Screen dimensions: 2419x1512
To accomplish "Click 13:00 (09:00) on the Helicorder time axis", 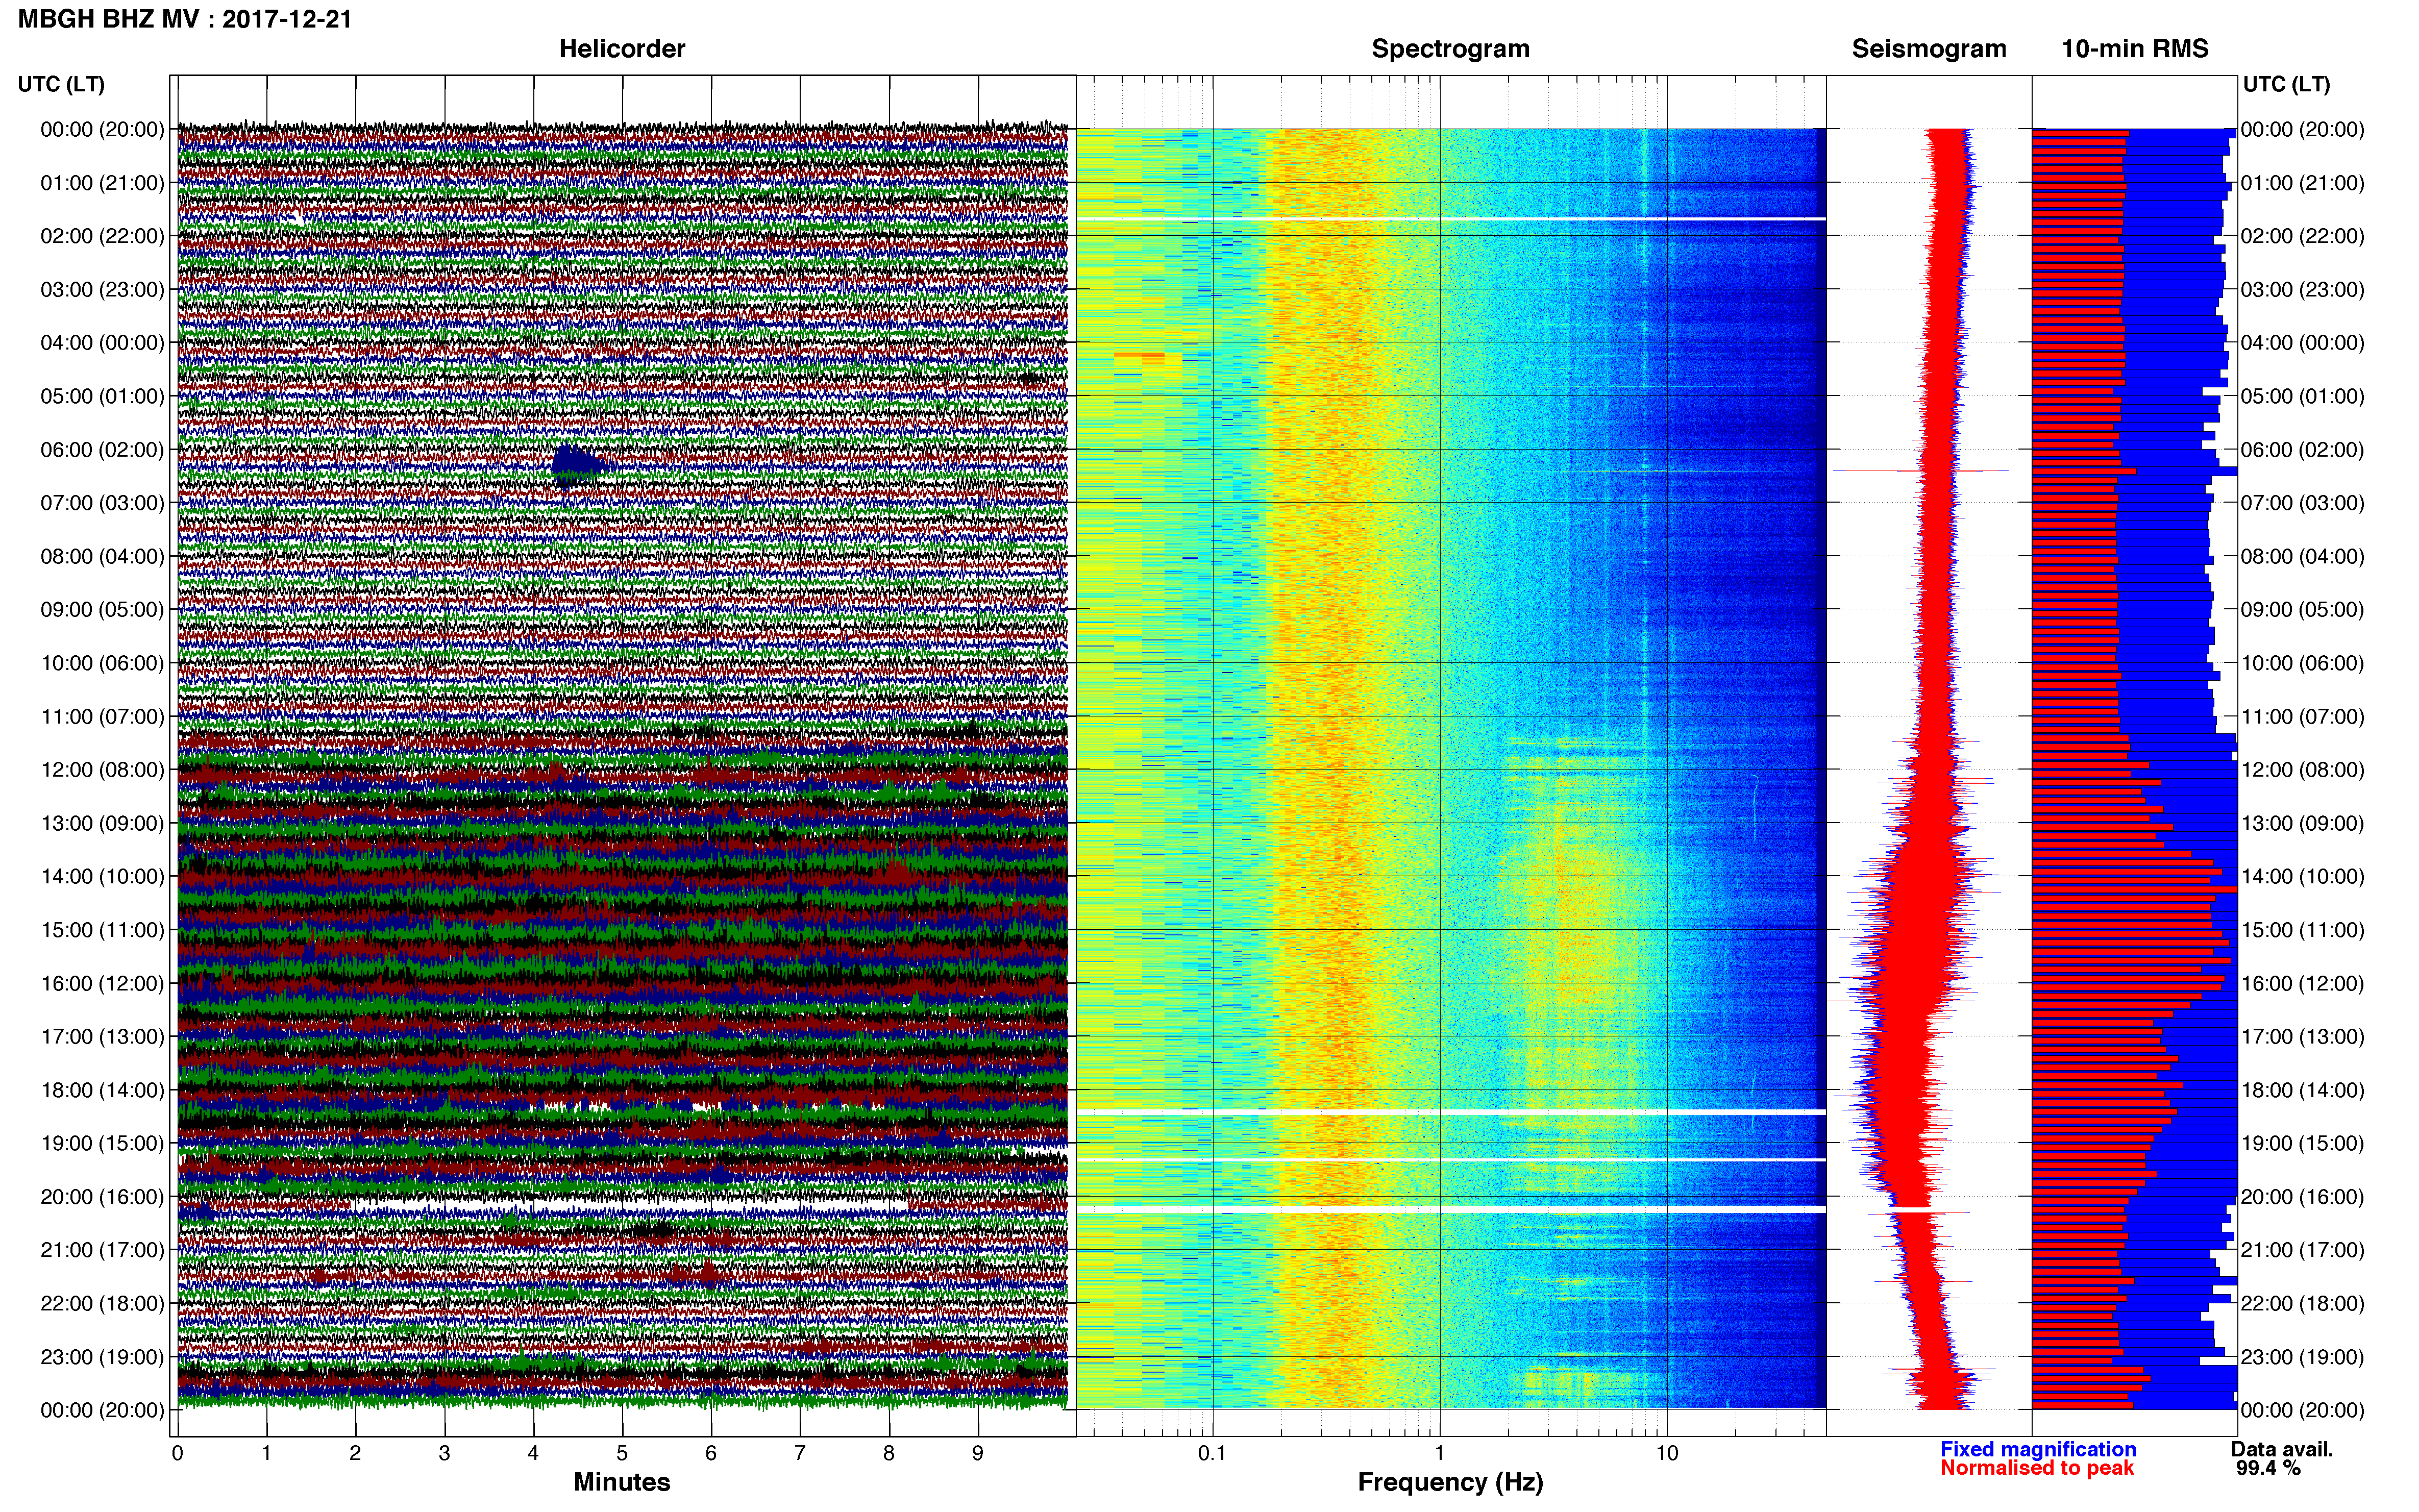I will (x=102, y=823).
